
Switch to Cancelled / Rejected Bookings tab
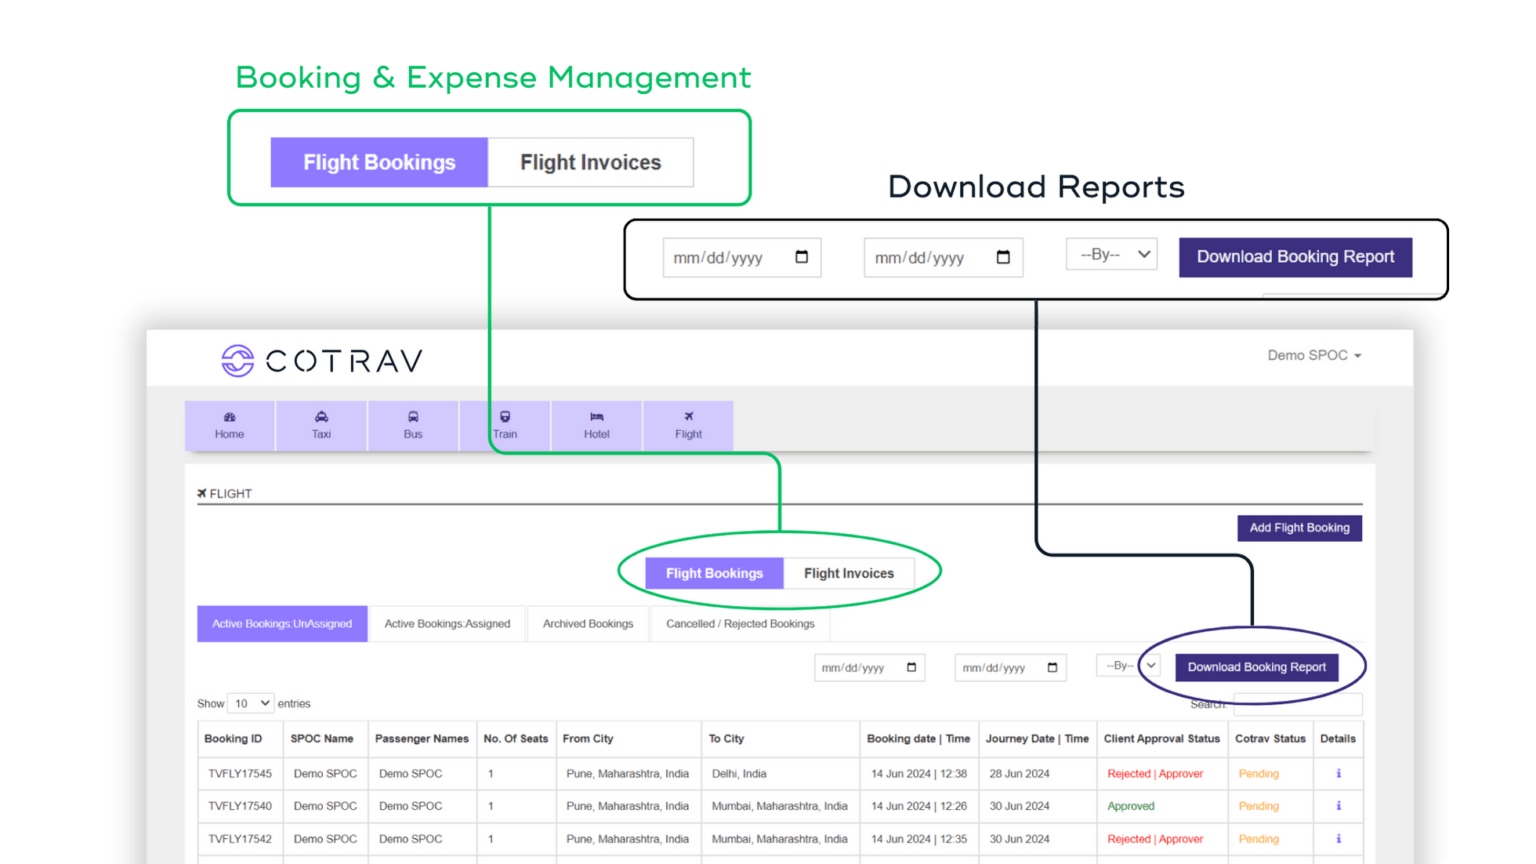pos(740,624)
